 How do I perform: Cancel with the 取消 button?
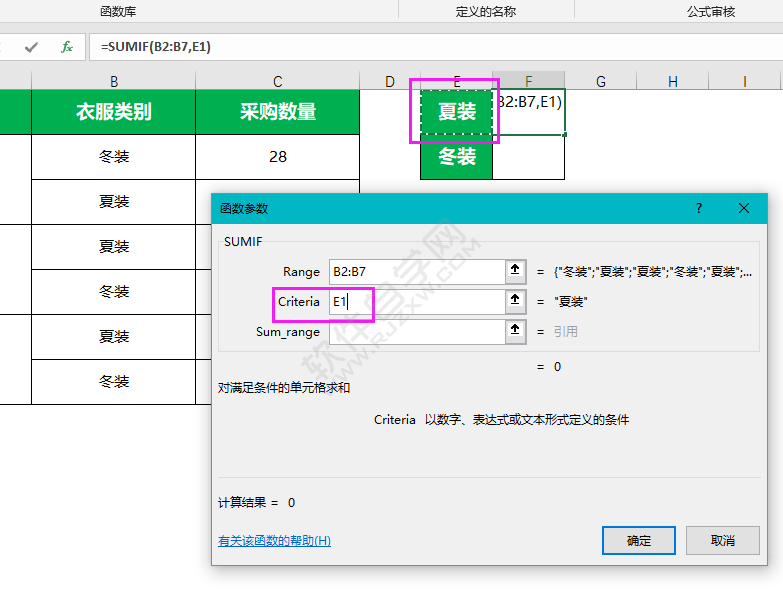click(x=723, y=540)
